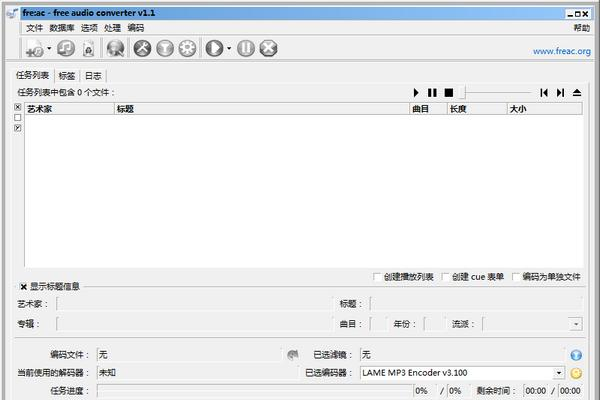Switch to the 日志 tab
This screenshot has width=600, height=400.
click(93, 76)
